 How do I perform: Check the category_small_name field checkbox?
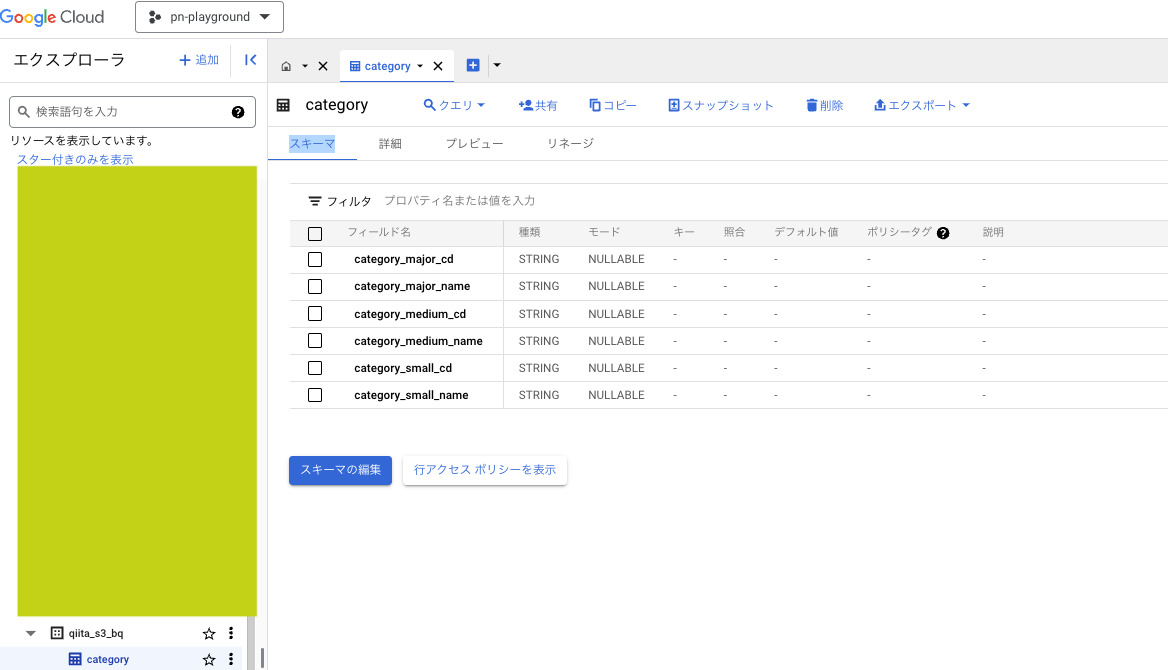pyautogui.click(x=315, y=394)
